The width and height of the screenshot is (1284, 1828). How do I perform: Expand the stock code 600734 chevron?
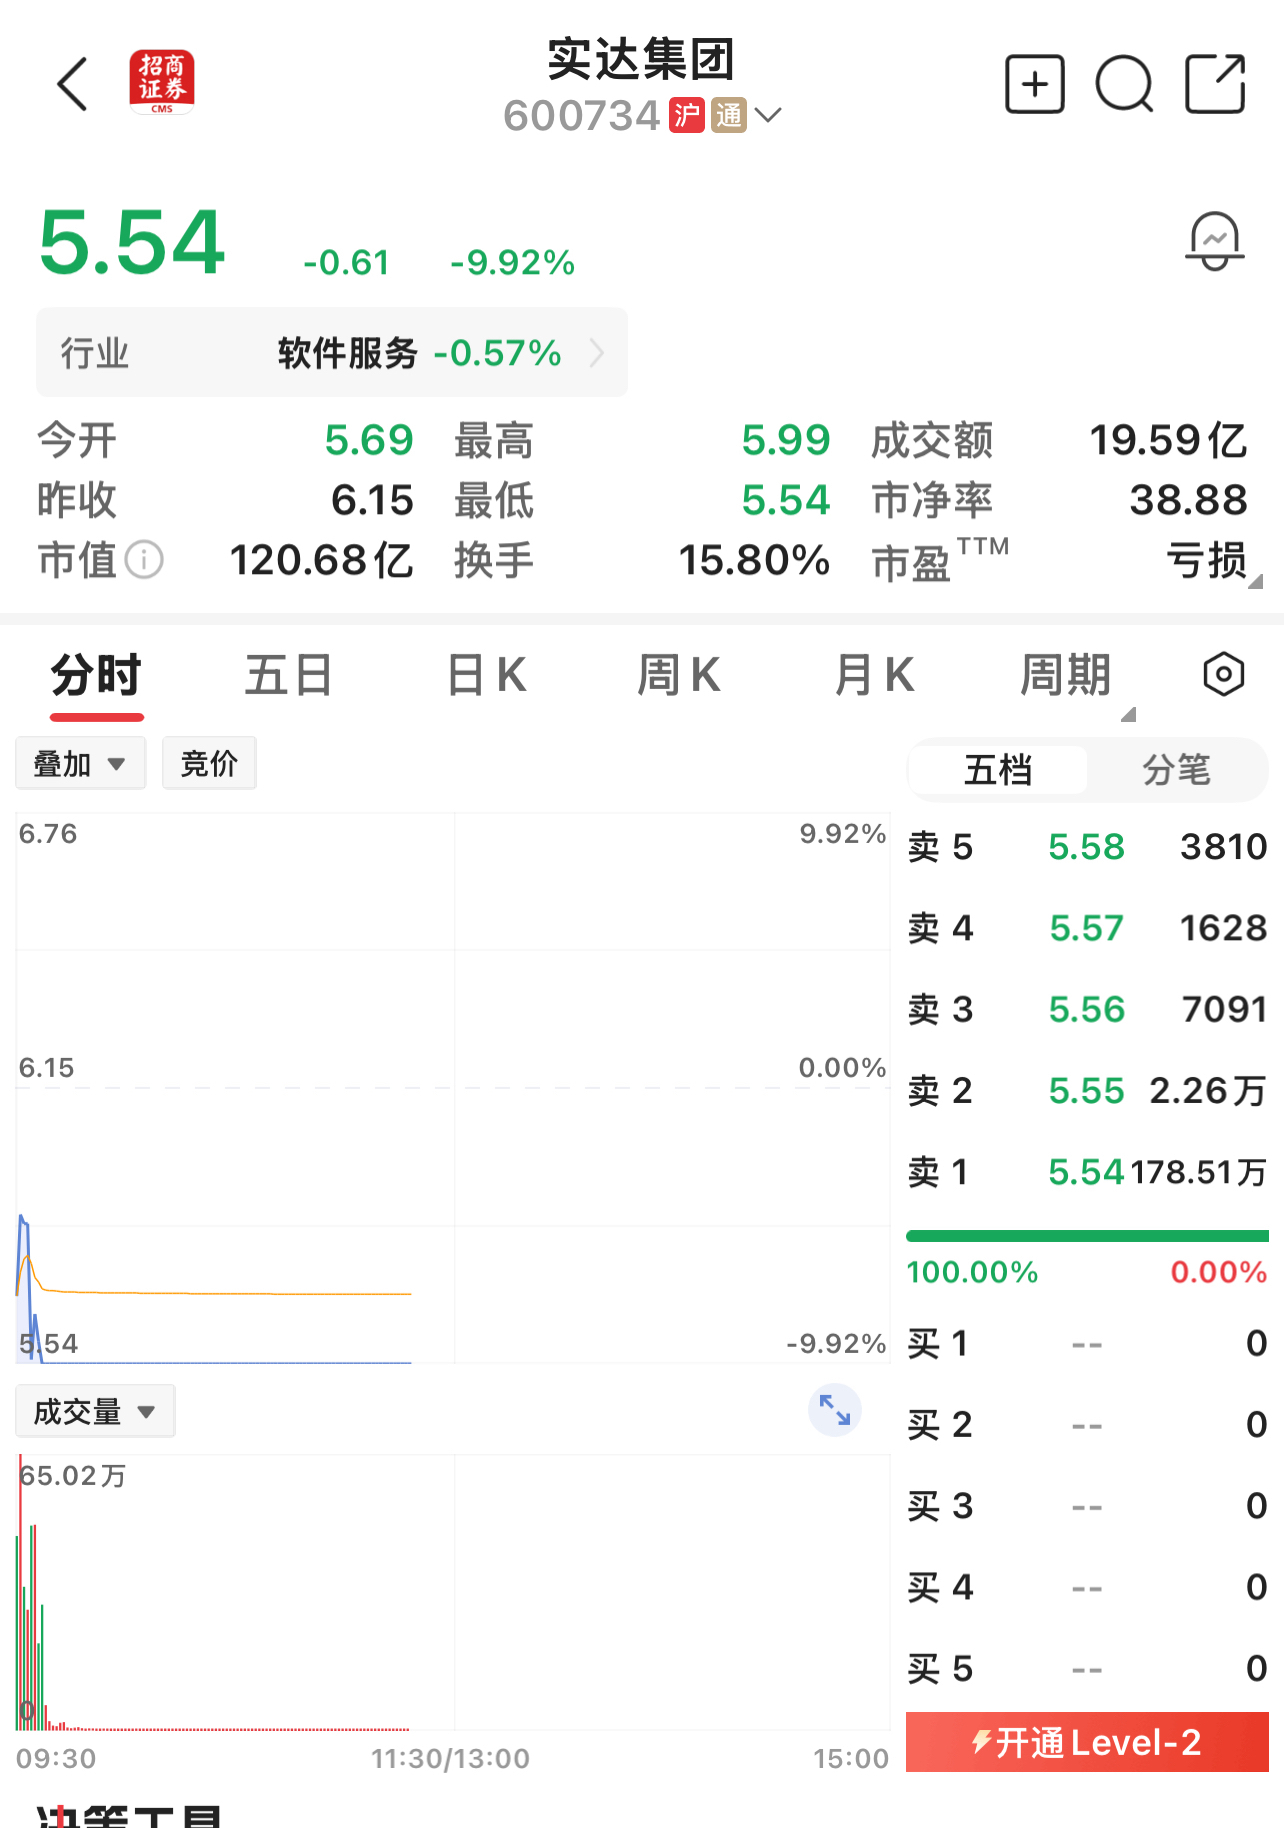pyautogui.click(x=768, y=116)
